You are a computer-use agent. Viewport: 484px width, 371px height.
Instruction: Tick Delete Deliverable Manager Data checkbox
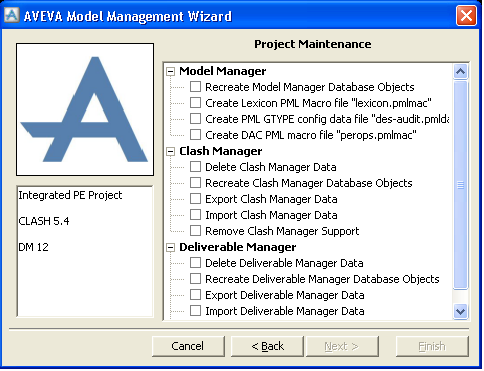click(x=195, y=263)
